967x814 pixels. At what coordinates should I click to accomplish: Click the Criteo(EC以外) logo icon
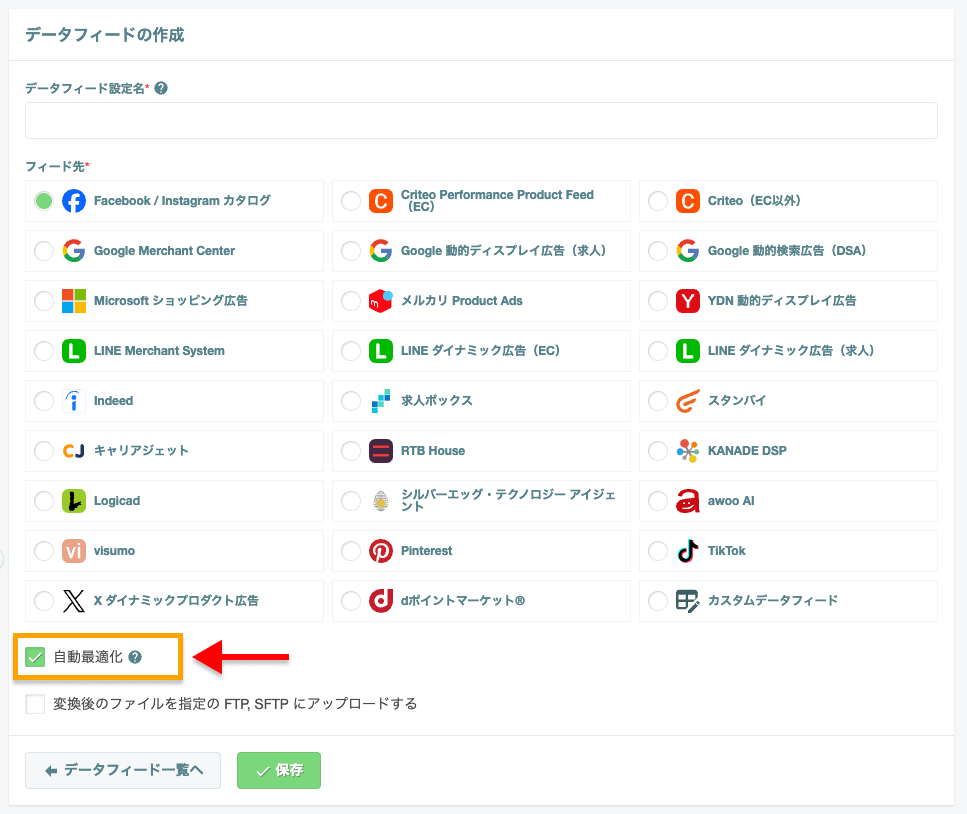688,201
